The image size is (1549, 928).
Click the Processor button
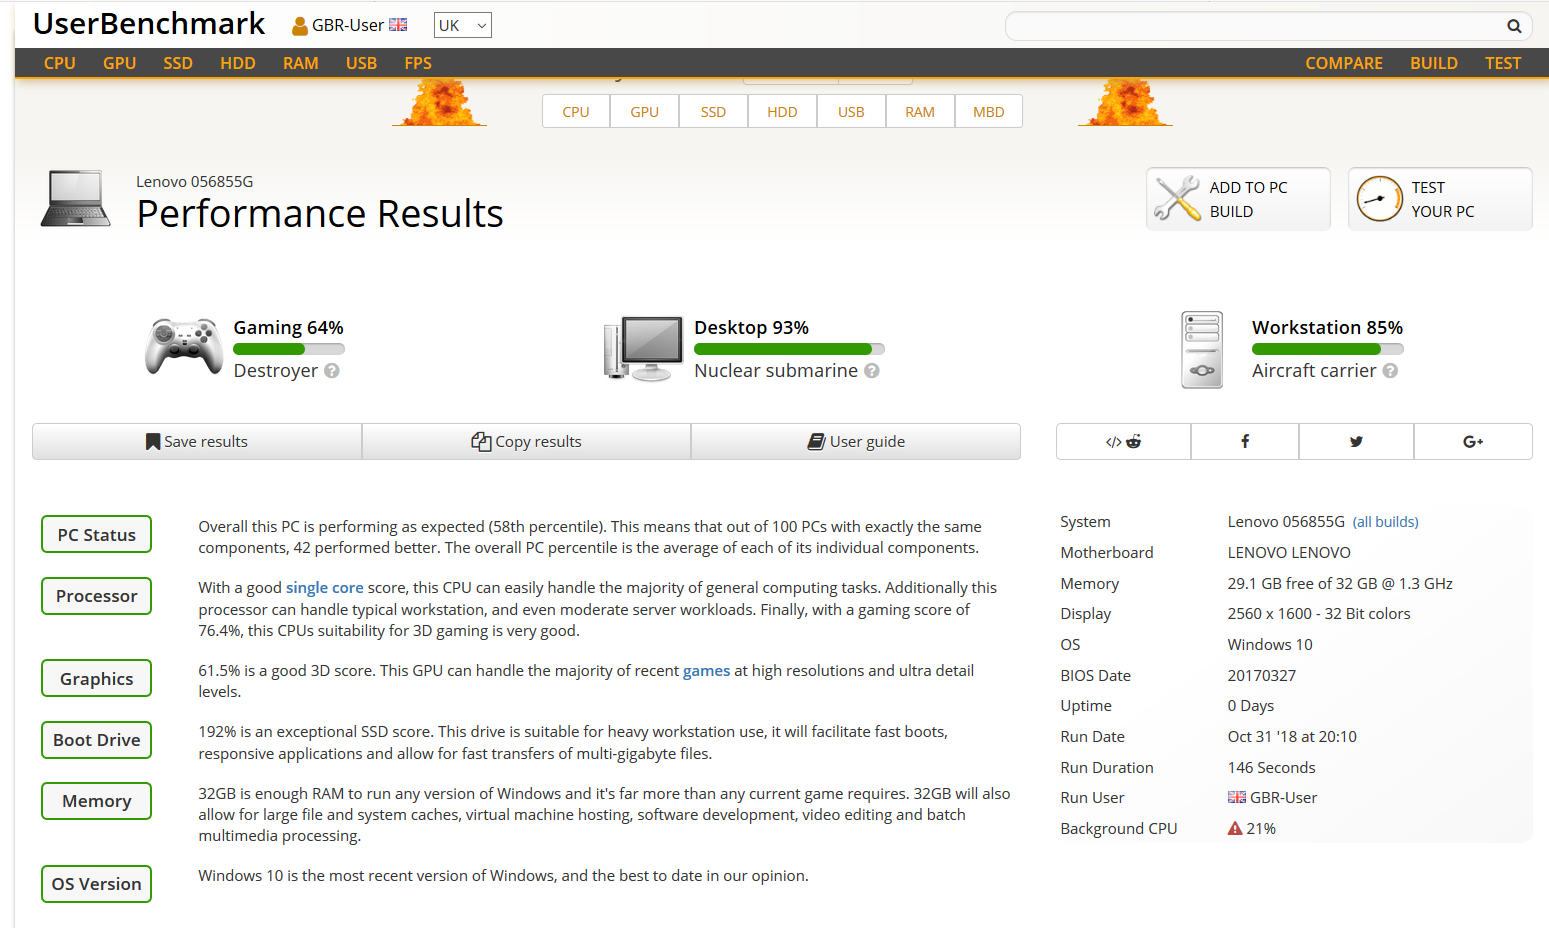(96, 596)
